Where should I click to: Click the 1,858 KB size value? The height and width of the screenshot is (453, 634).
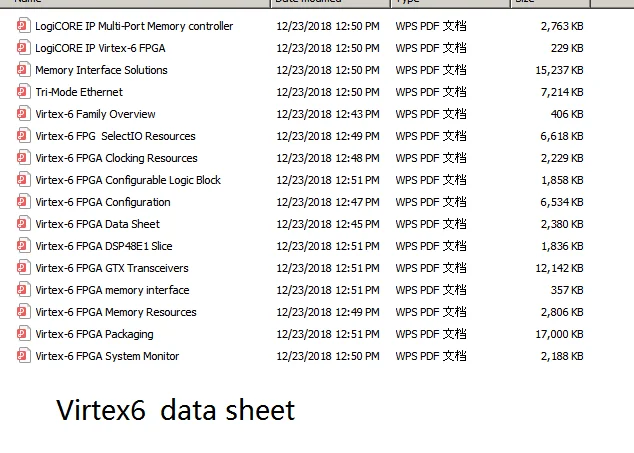(562, 180)
